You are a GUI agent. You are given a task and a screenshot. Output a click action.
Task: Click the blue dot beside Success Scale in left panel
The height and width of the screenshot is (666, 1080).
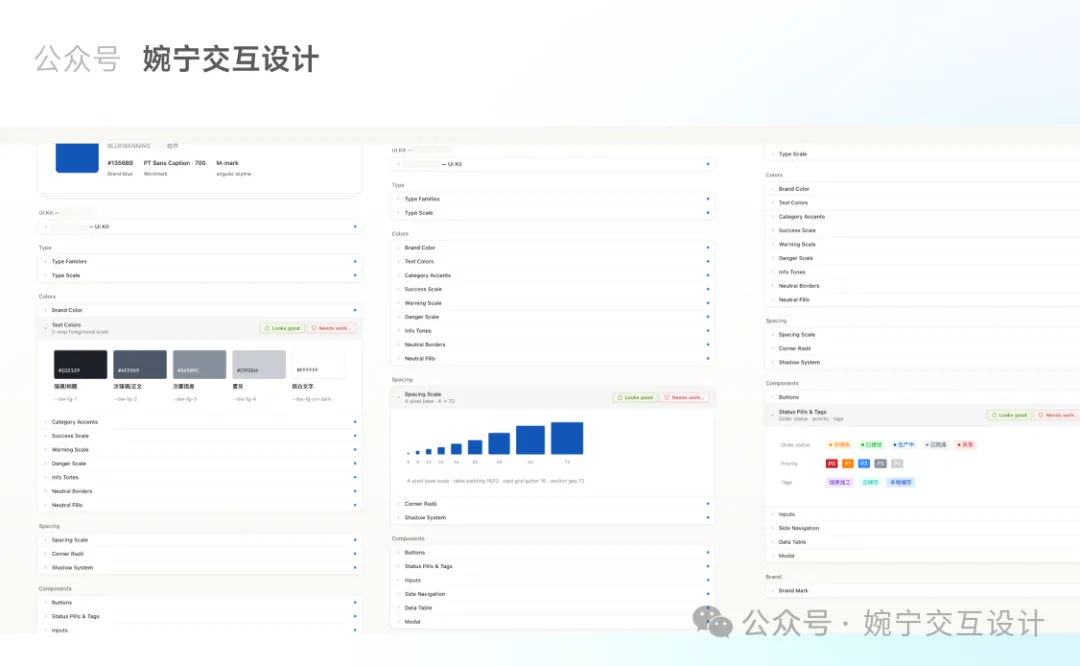tap(355, 436)
